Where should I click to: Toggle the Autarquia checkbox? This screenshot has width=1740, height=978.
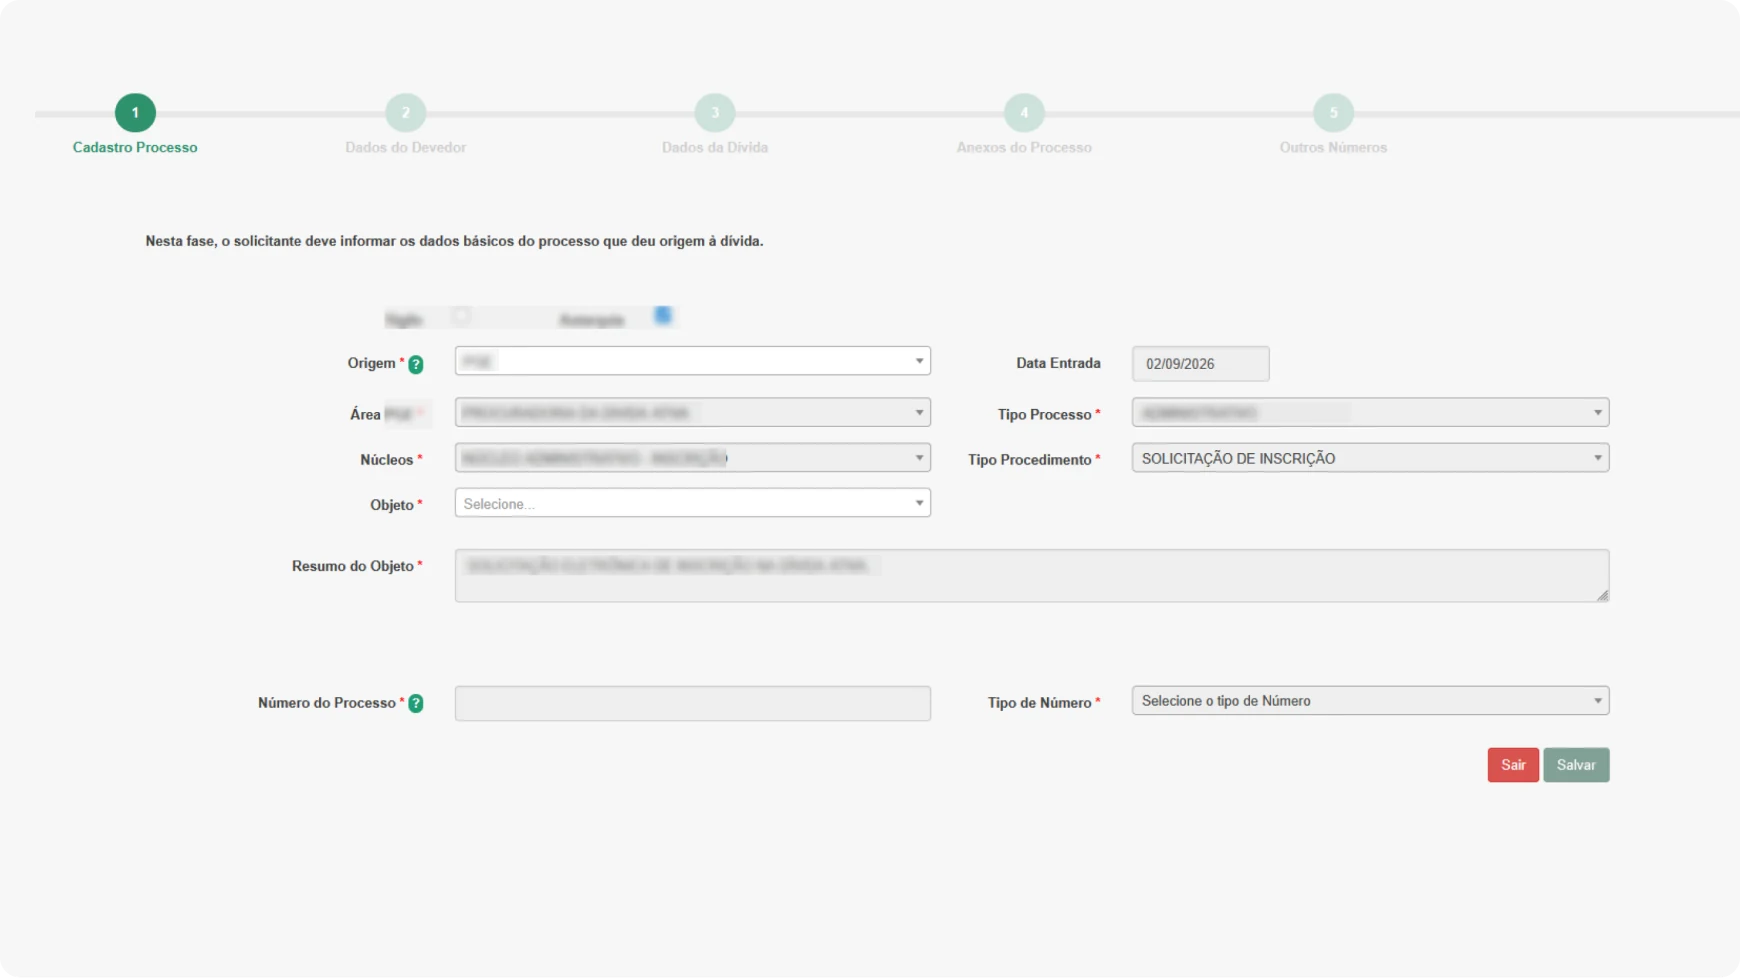click(x=663, y=316)
